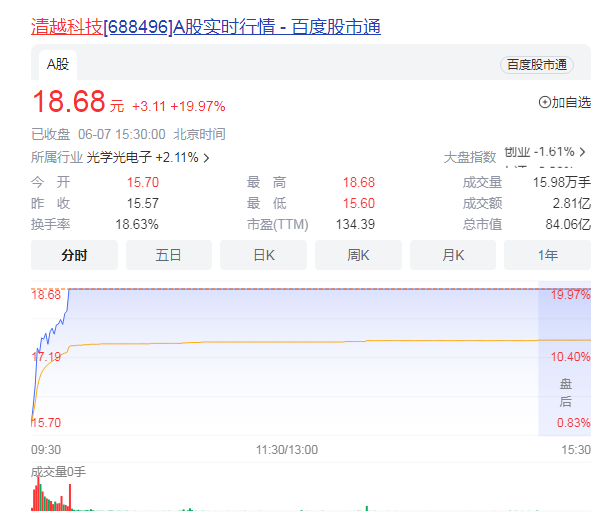
Task: Show the 日K candlestick view
Action: click(x=263, y=255)
